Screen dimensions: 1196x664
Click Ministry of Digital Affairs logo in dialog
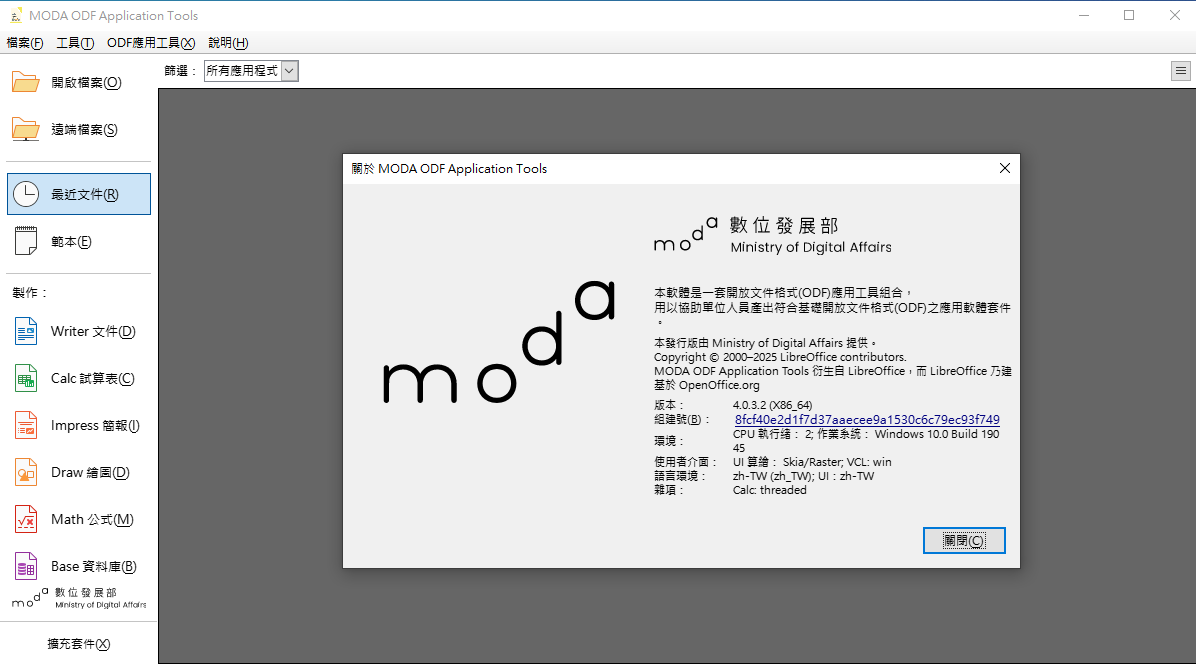(x=773, y=235)
